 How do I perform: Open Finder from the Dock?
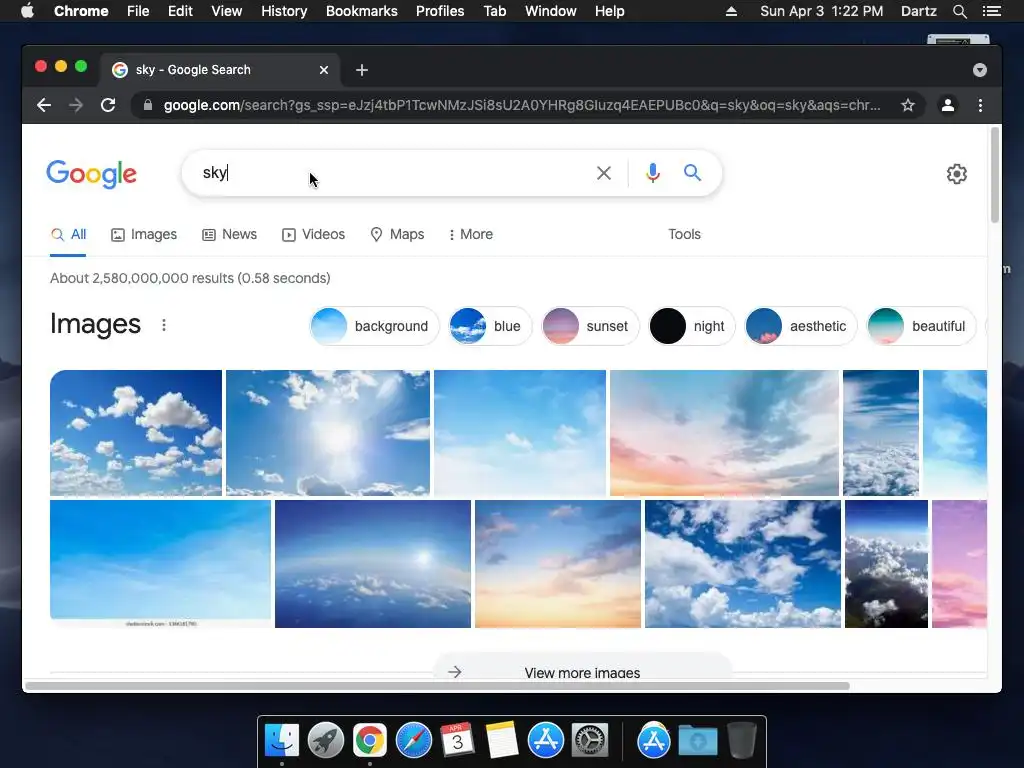pos(282,741)
